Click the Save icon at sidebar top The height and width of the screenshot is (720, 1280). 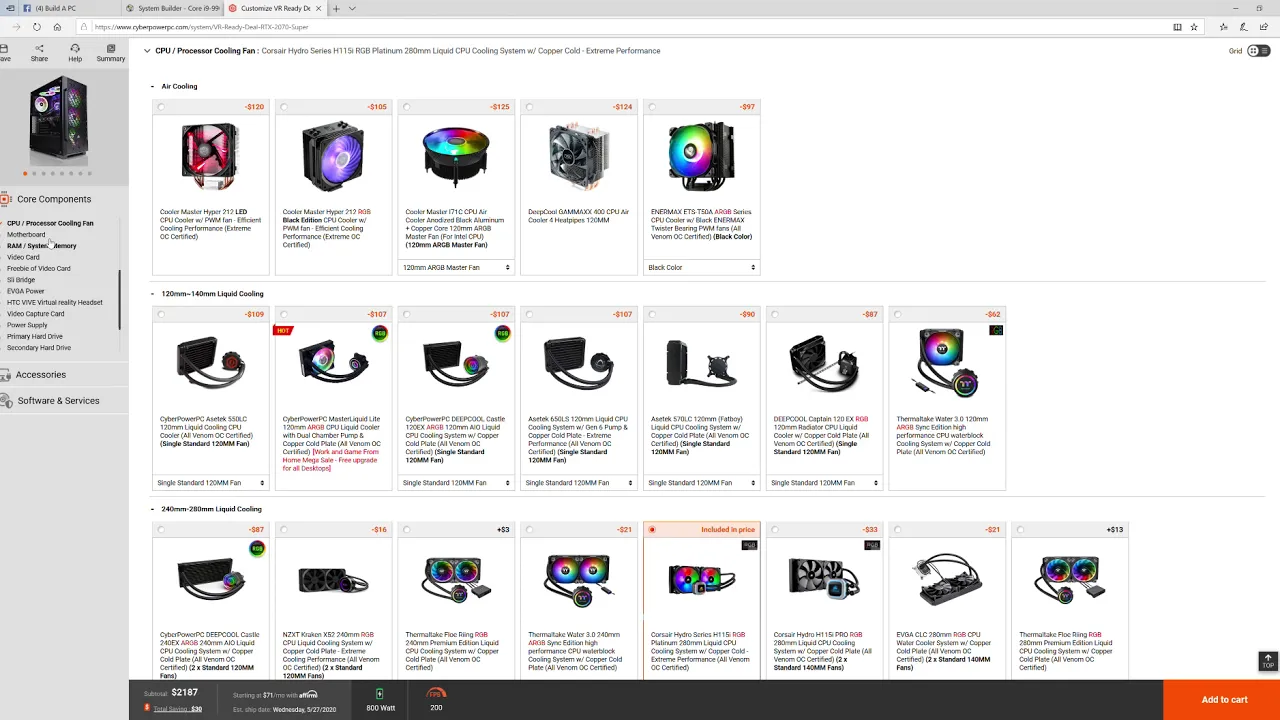point(5,48)
